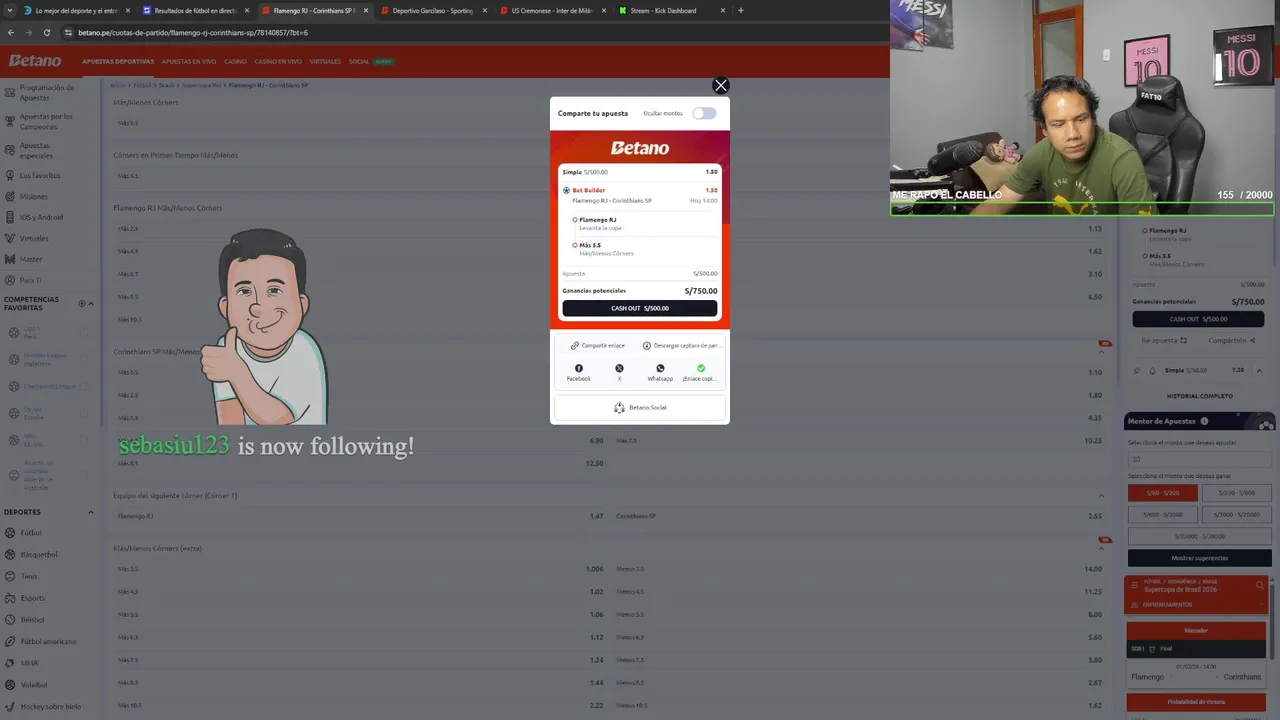Collapse Más/Menos Córners (extra) market
This screenshot has height=720, width=1280.
1102,549
